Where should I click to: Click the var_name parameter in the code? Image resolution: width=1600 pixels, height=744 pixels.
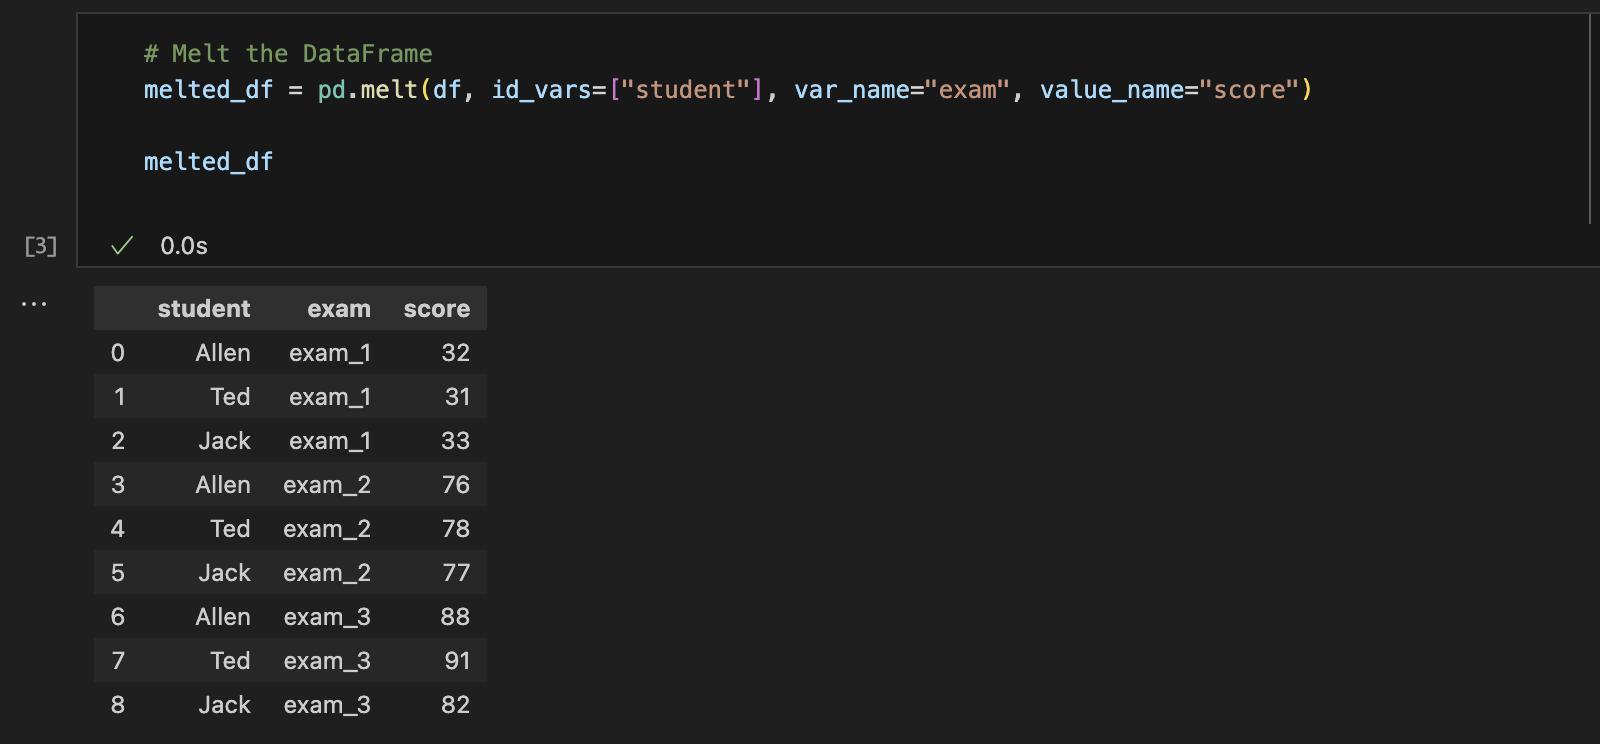coord(851,90)
